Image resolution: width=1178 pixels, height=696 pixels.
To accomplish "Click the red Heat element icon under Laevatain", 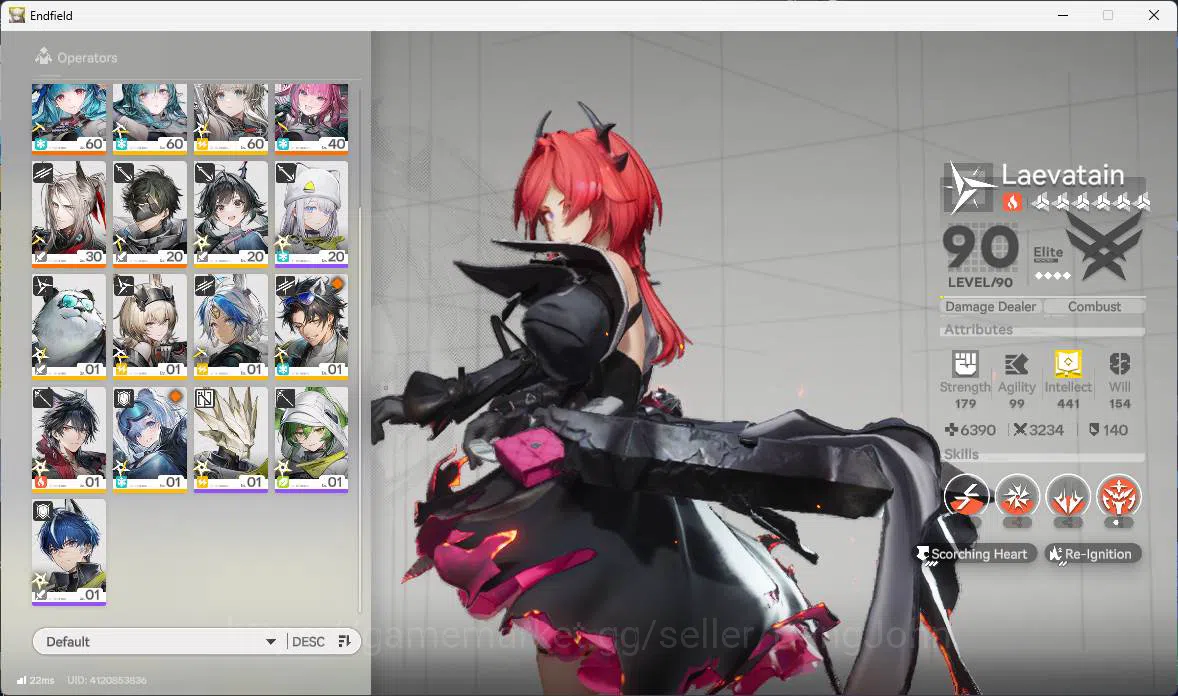I will coord(1012,201).
